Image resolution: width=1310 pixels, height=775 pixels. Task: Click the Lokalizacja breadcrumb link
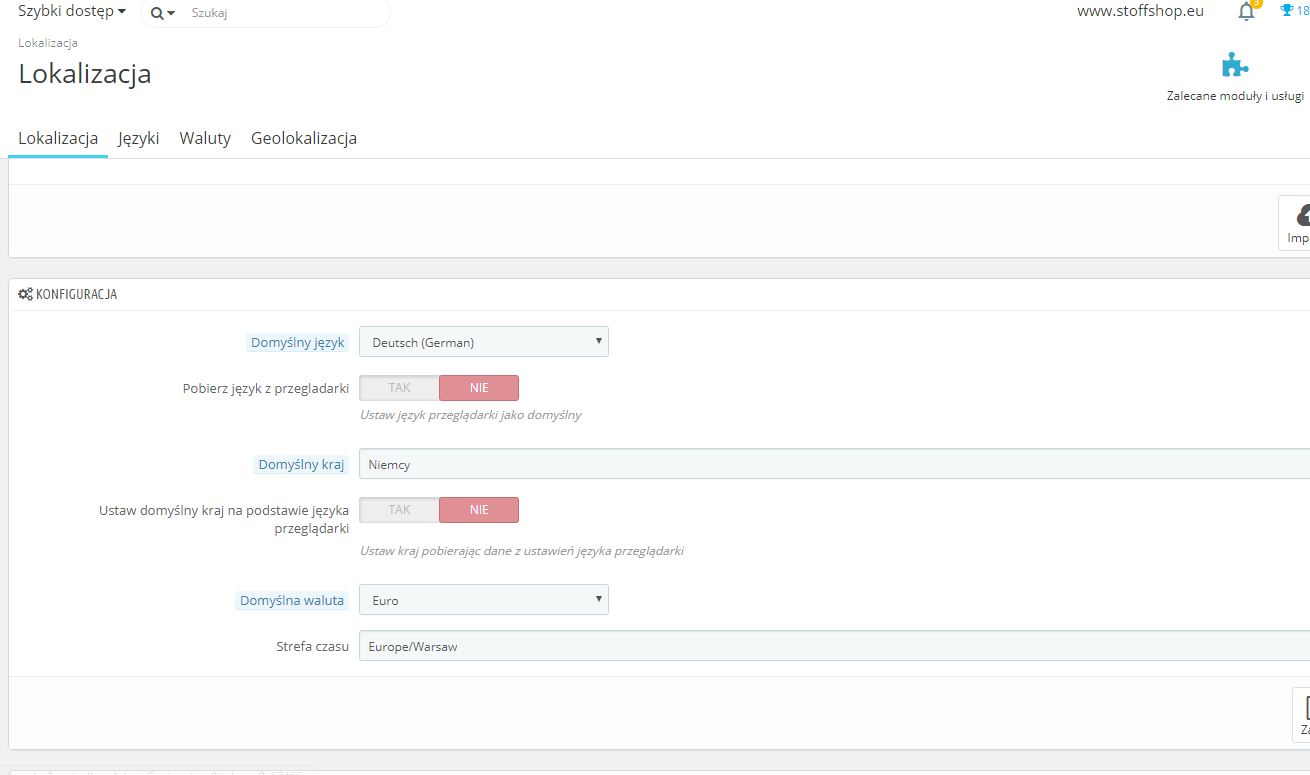click(48, 43)
